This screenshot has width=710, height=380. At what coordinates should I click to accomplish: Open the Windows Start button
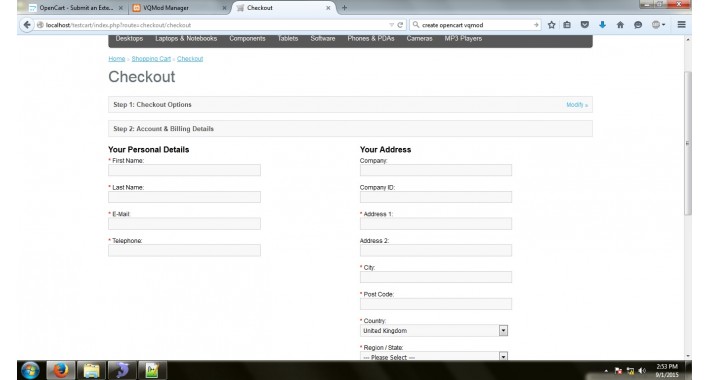point(30,370)
